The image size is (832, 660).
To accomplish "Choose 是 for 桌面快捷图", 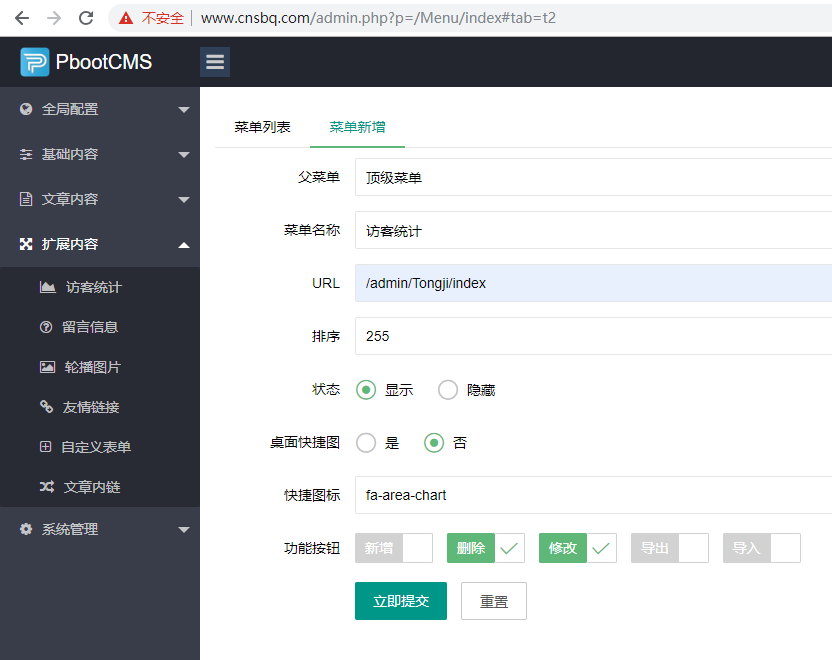I will pyautogui.click(x=366, y=443).
